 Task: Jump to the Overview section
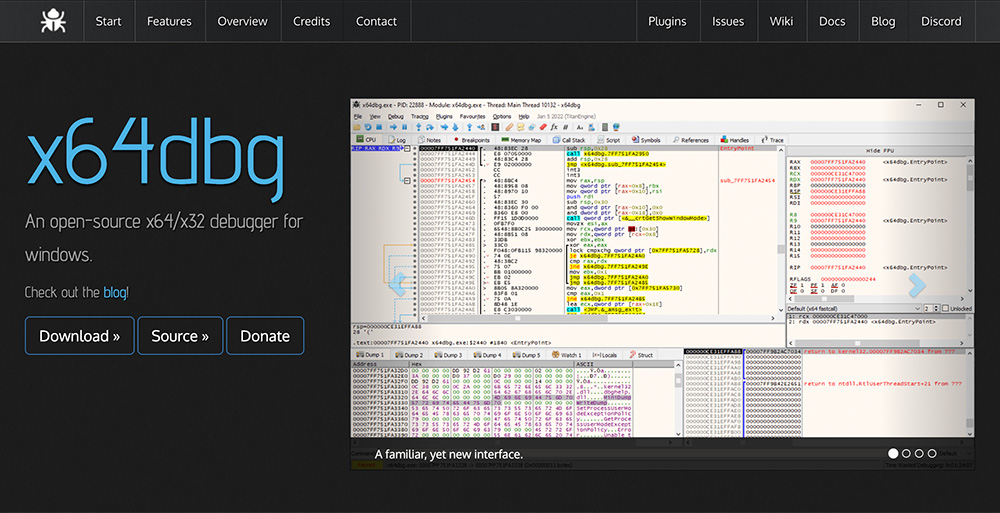pos(242,21)
